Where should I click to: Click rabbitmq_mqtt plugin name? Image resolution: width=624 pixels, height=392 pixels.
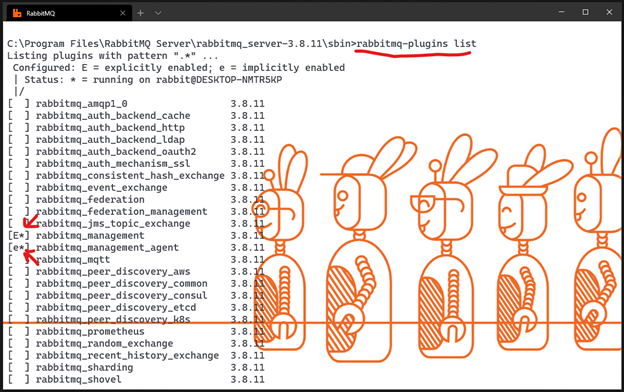point(73,259)
